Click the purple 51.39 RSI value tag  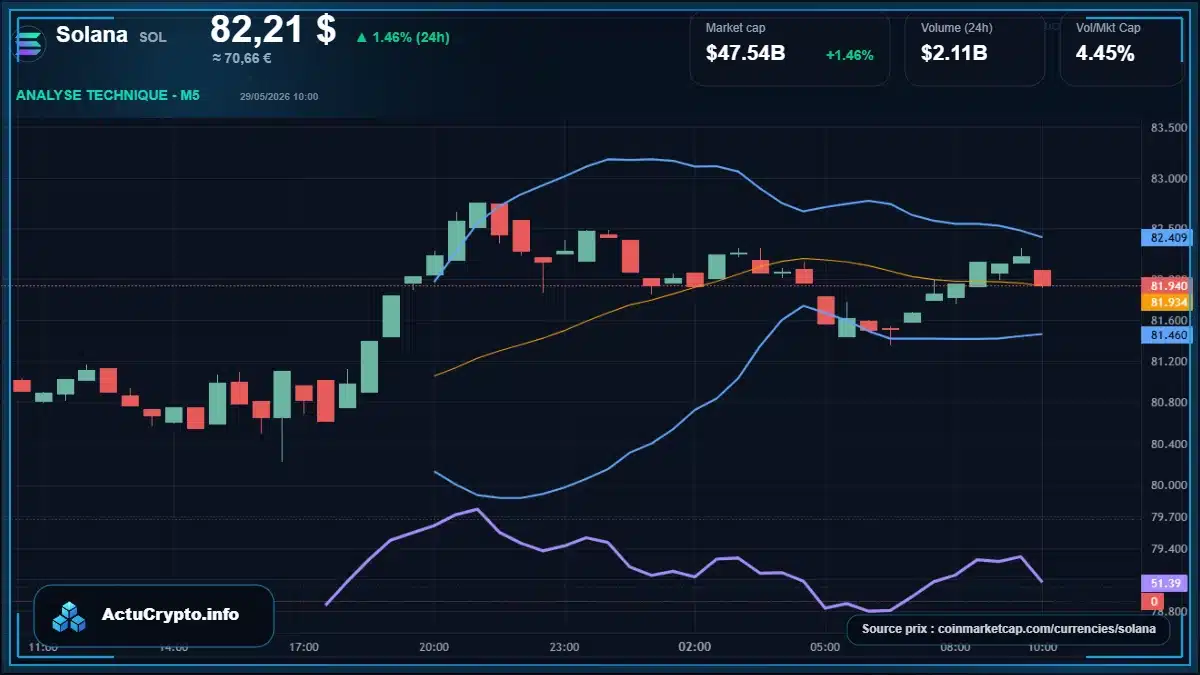coord(1165,583)
